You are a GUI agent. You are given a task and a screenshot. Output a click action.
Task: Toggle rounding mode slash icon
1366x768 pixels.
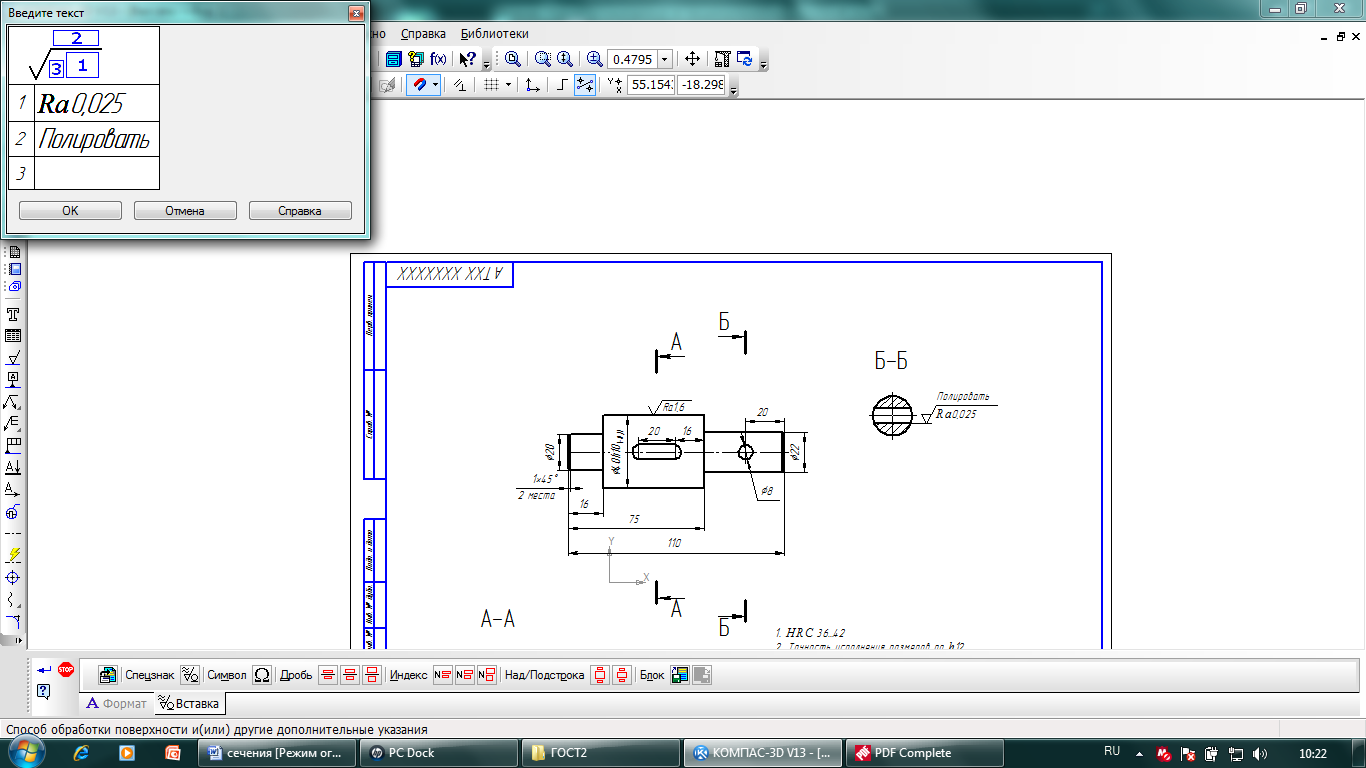point(460,85)
